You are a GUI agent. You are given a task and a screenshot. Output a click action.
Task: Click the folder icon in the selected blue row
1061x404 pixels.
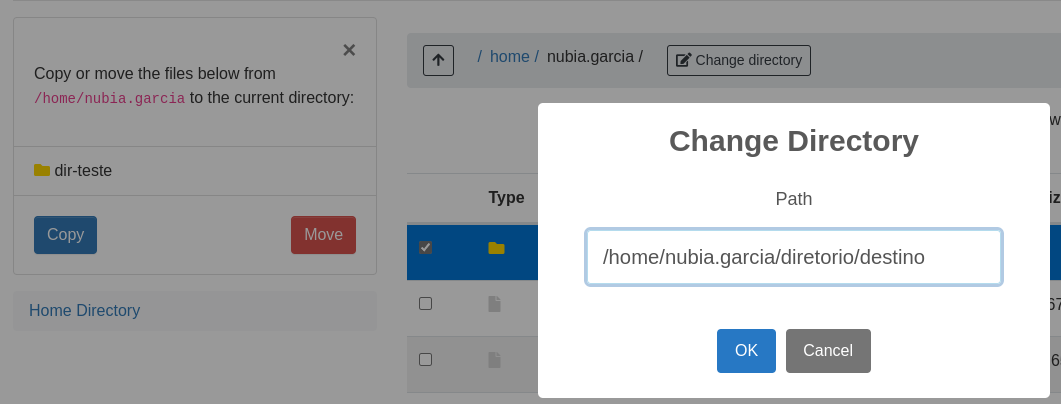pos(496,248)
